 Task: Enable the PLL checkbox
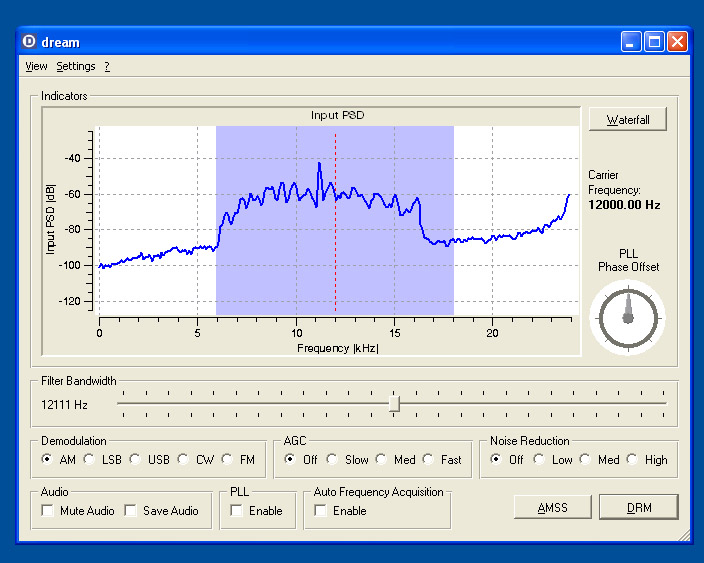pyautogui.click(x=237, y=511)
